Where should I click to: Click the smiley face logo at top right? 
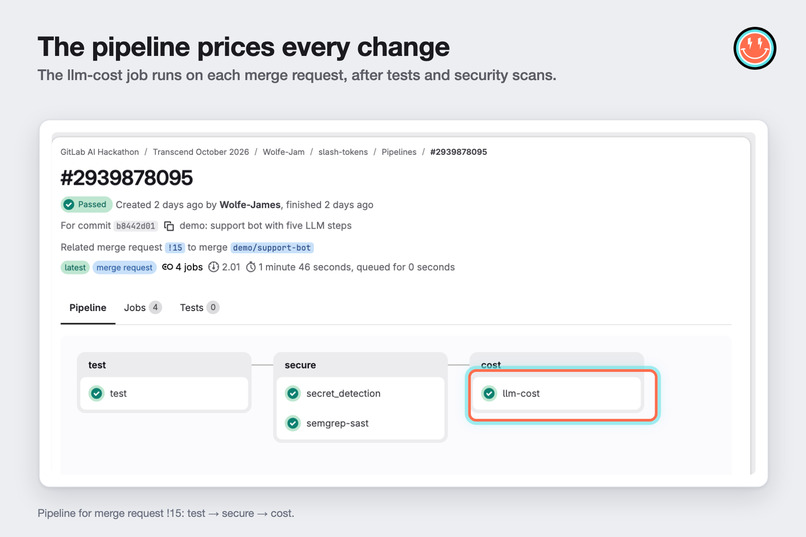(755, 48)
